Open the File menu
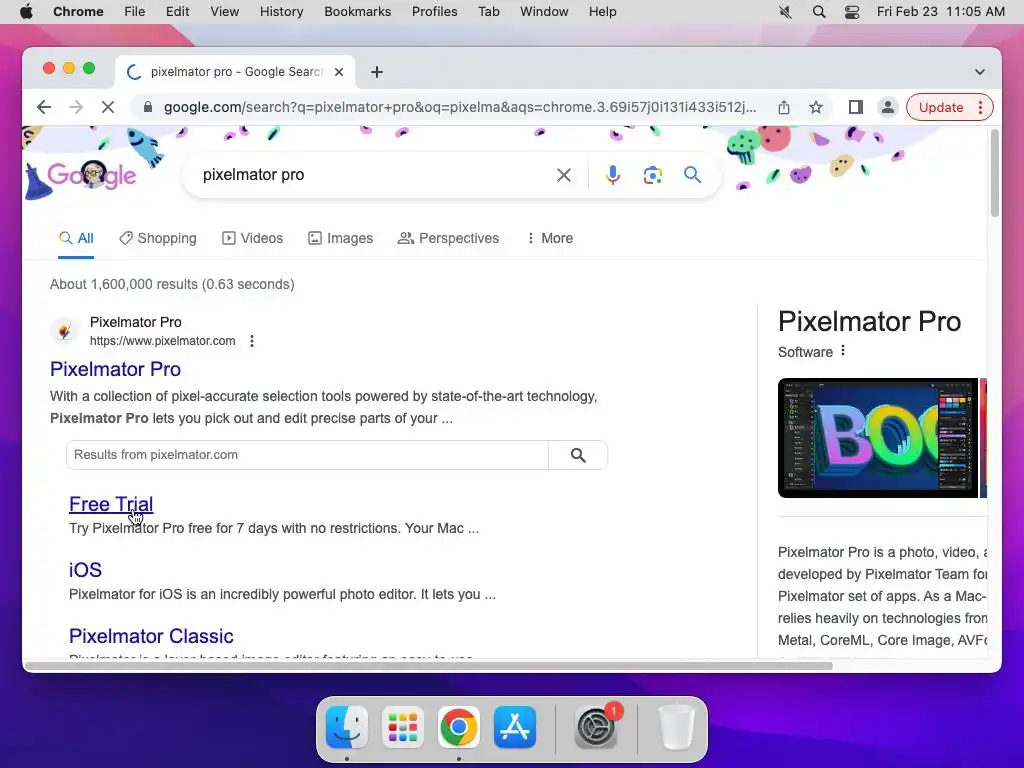The image size is (1024, 768). click(x=135, y=12)
